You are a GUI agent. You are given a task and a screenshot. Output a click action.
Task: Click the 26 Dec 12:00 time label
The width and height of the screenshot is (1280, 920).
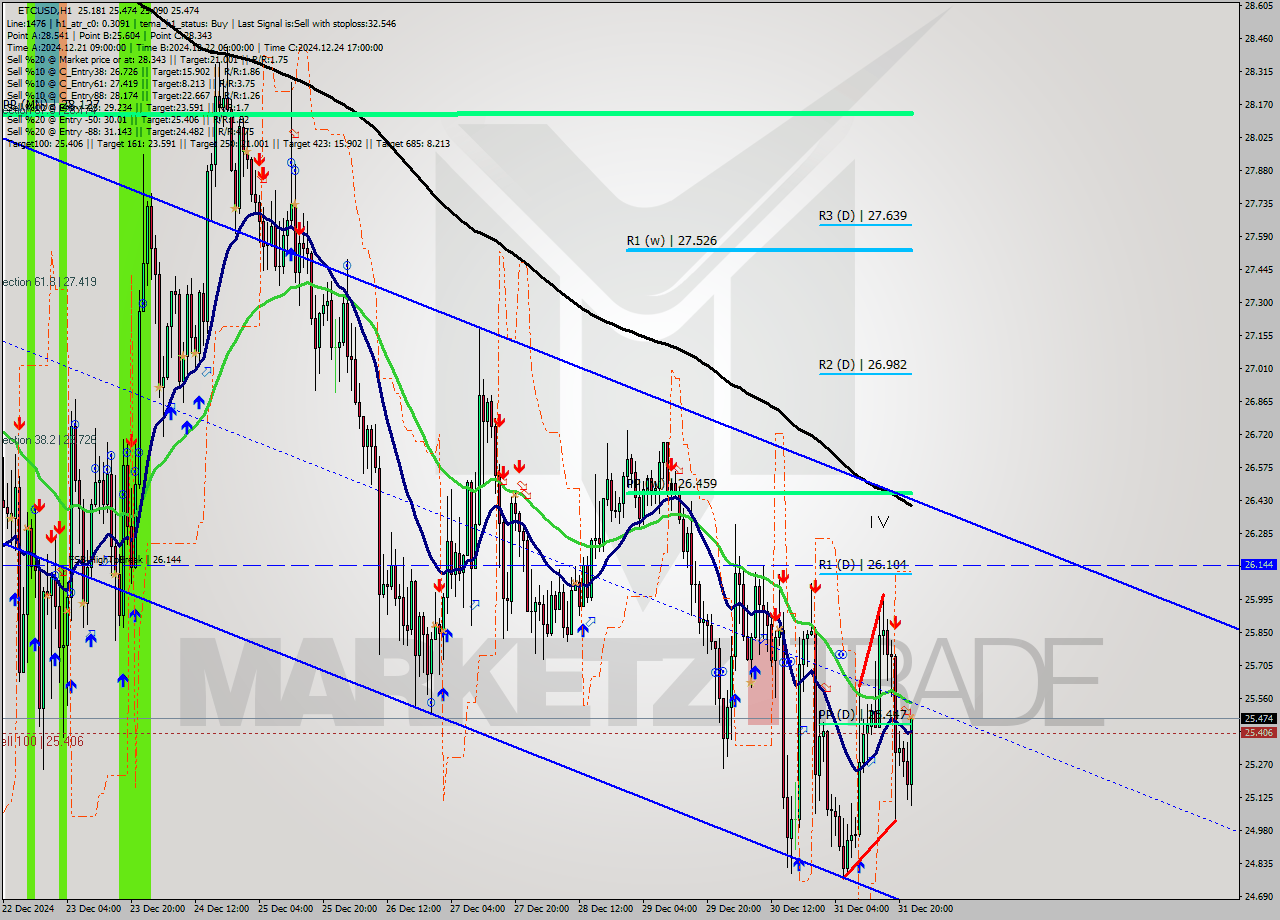click(x=413, y=909)
